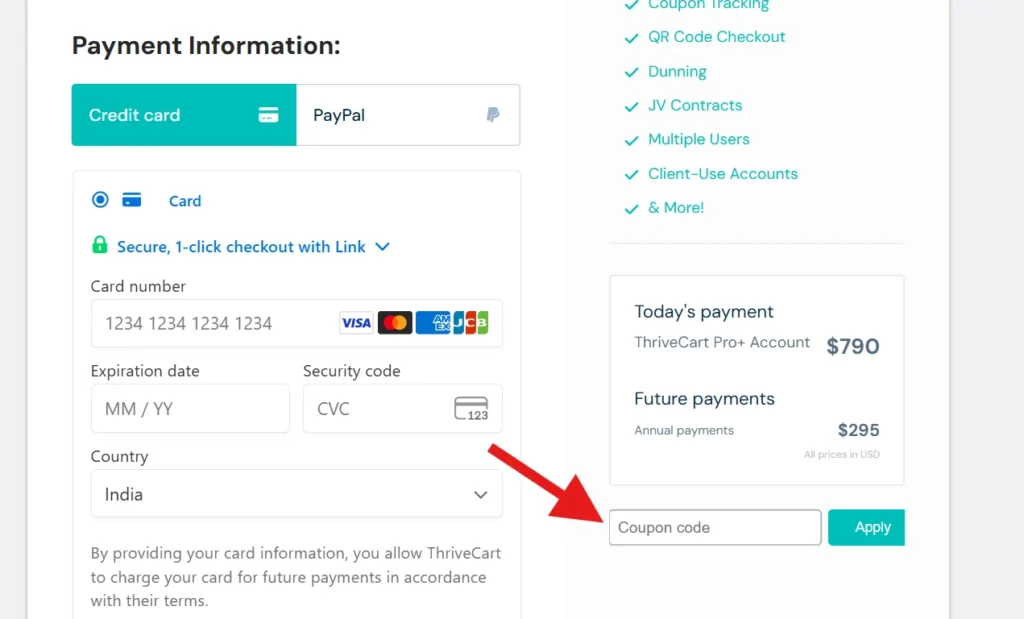The width and height of the screenshot is (1024, 619).
Task: Click the checkmark beside Multiple Users
Action: (631, 139)
